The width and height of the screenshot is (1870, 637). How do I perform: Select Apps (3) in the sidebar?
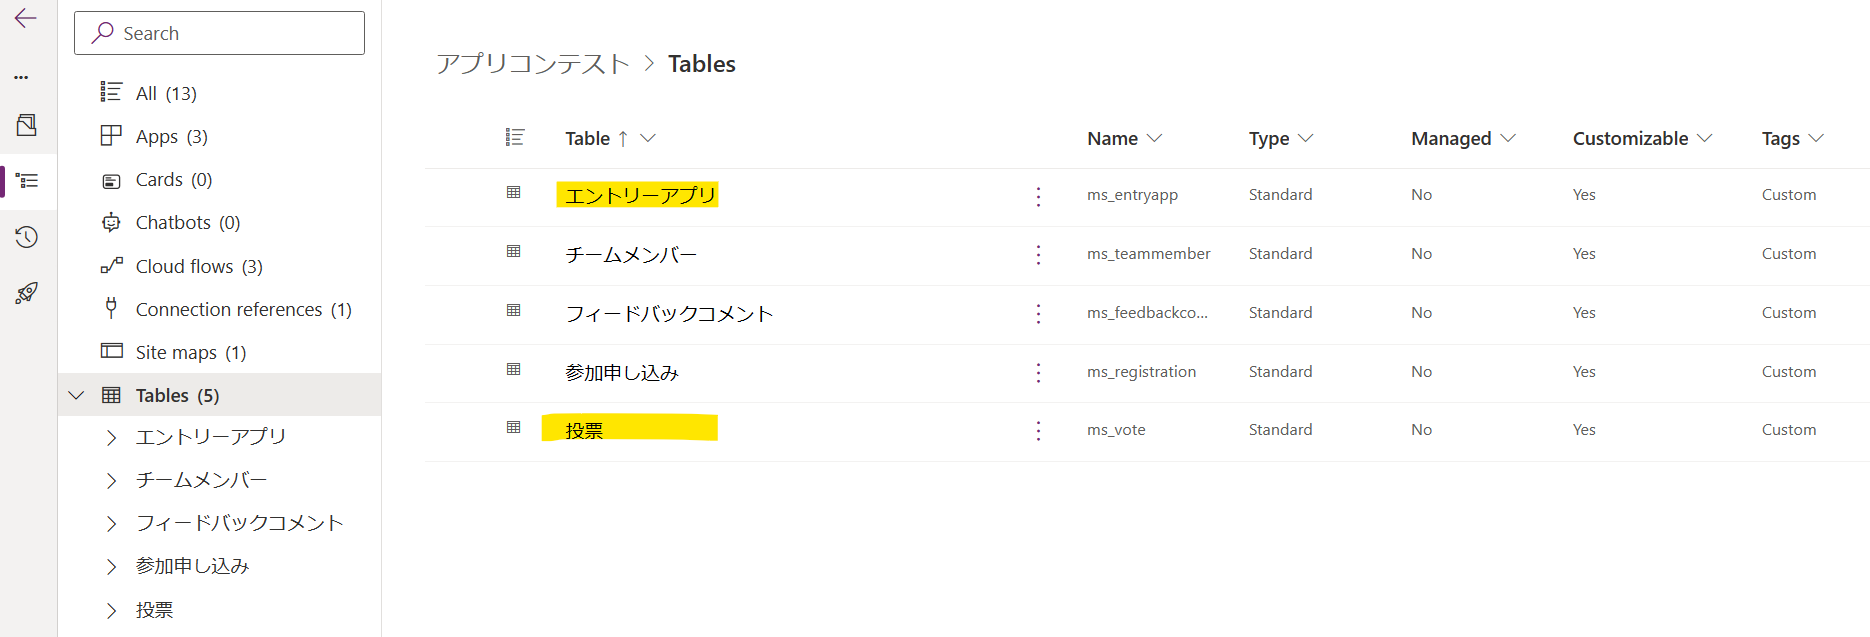(171, 136)
